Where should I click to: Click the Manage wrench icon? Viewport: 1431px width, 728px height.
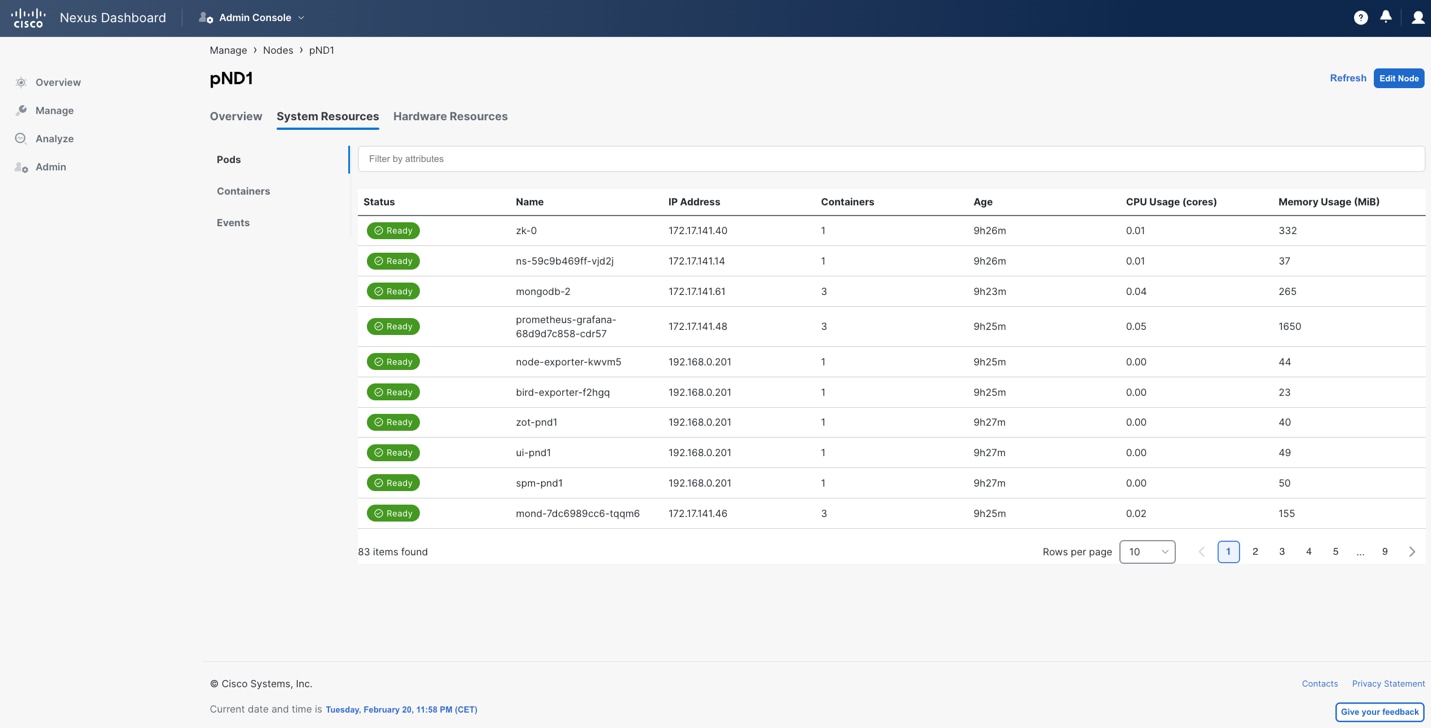click(x=21, y=111)
